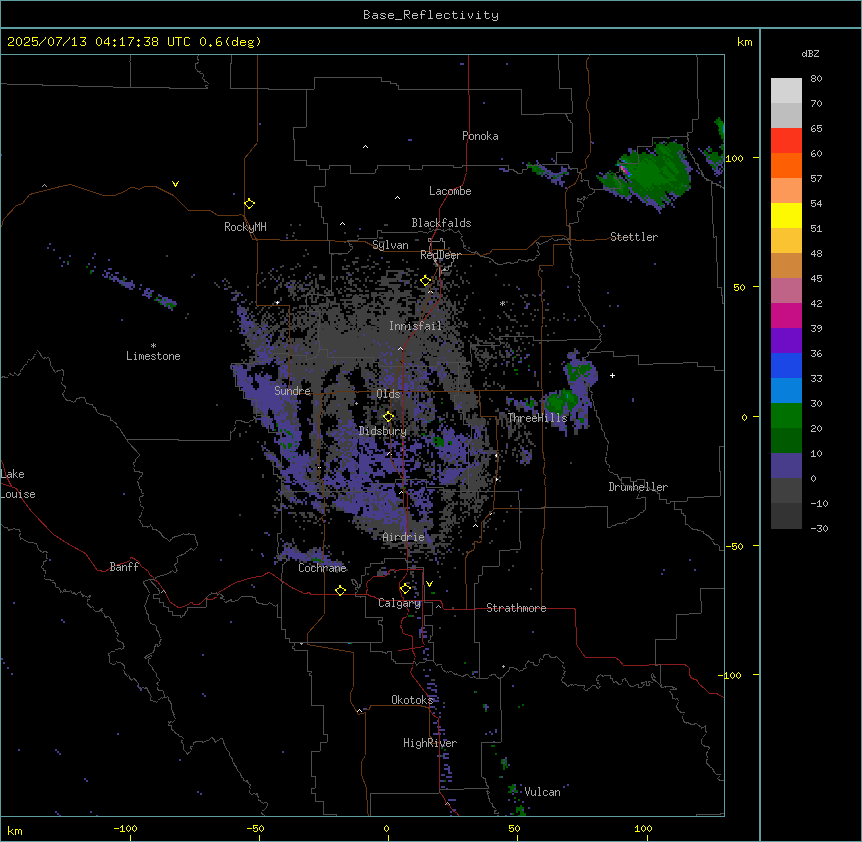Pick the red 60-65 dBZ legend swatch

click(786, 141)
